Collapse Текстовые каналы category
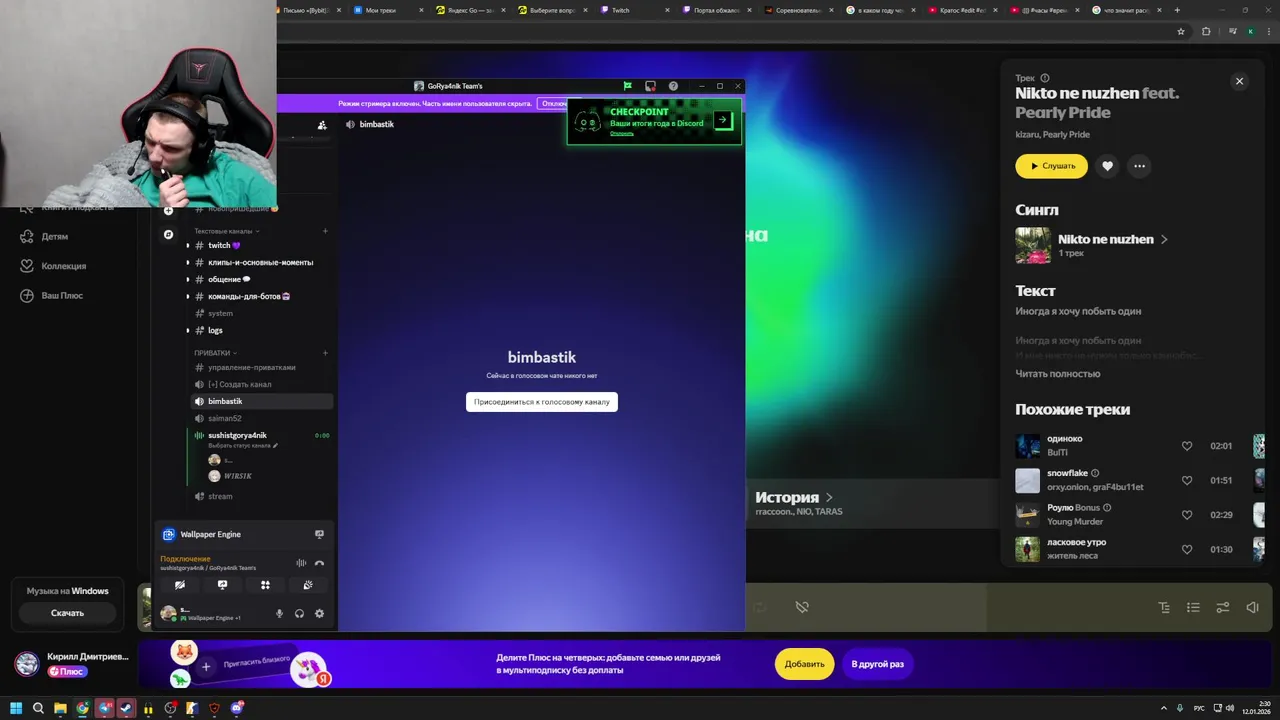This screenshot has height=720, width=1280. click(226, 231)
